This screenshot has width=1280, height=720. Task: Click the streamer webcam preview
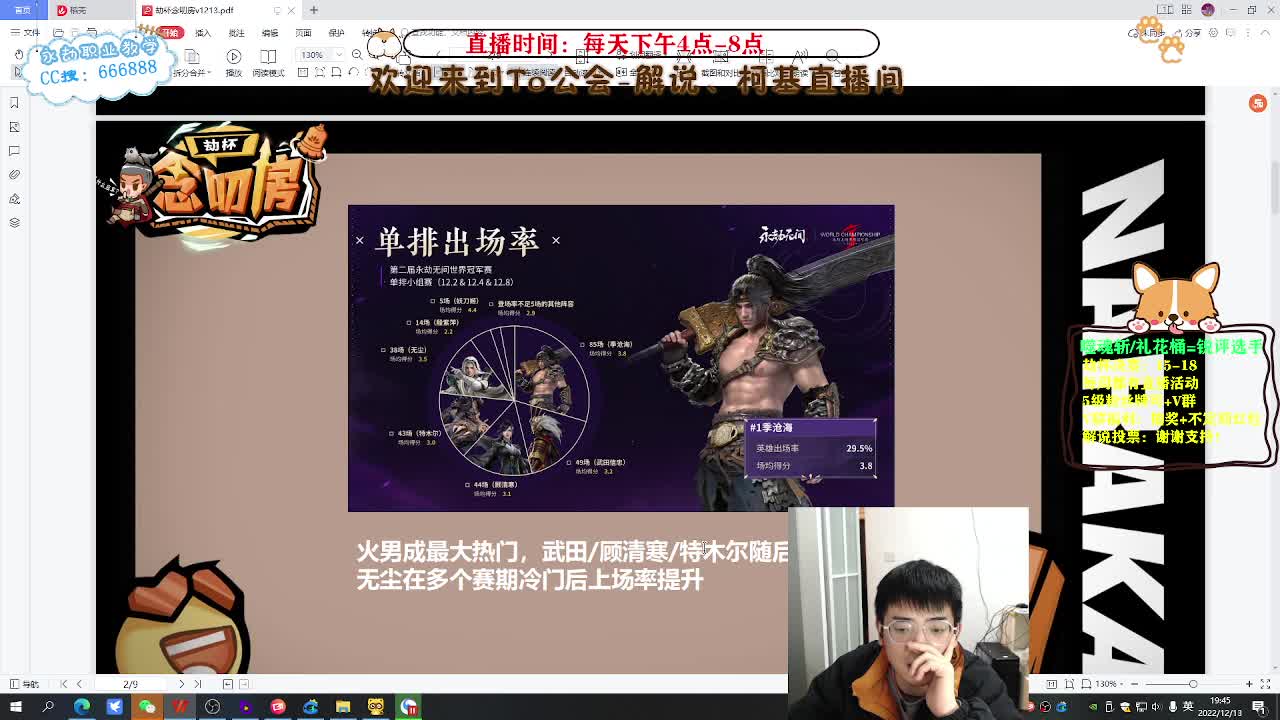pos(908,610)
